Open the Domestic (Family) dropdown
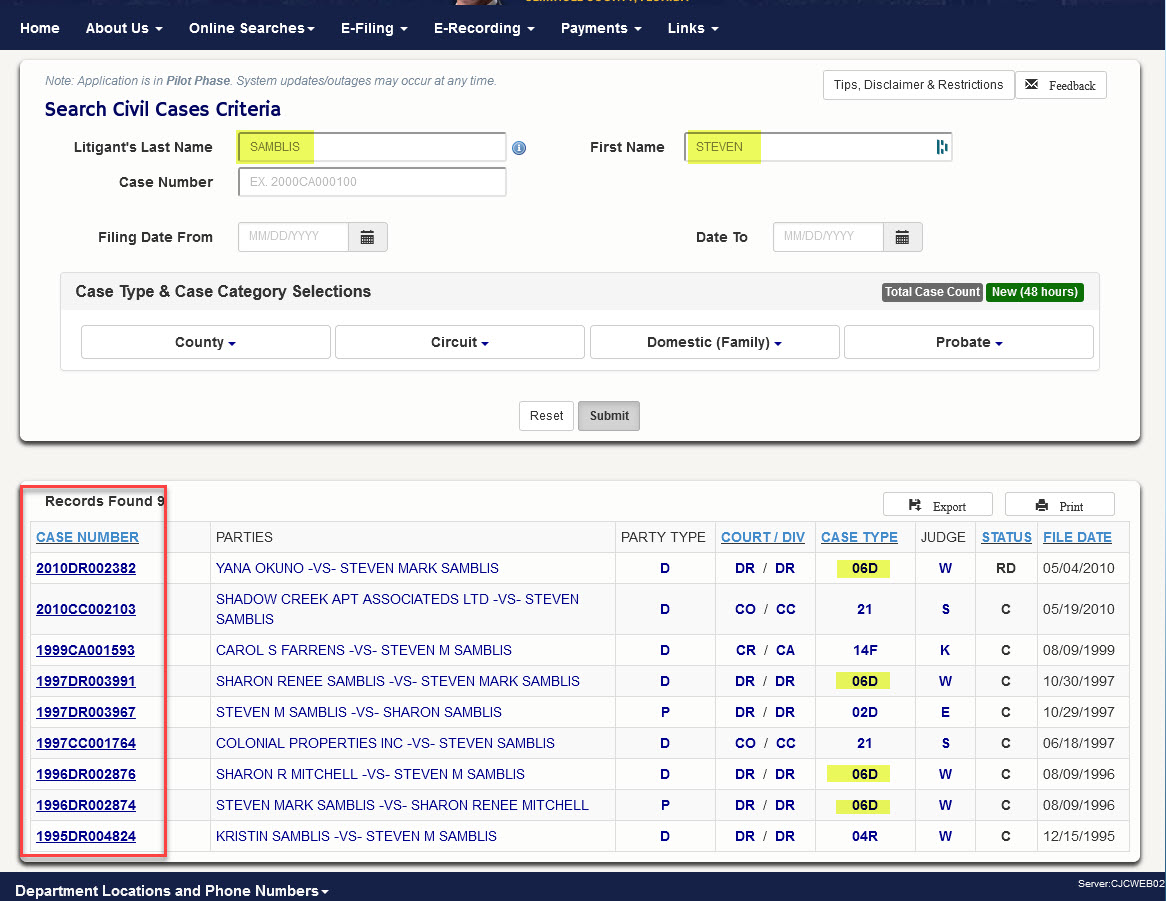The width and height of the screenshot is (1166, 901). pos(714,342)
